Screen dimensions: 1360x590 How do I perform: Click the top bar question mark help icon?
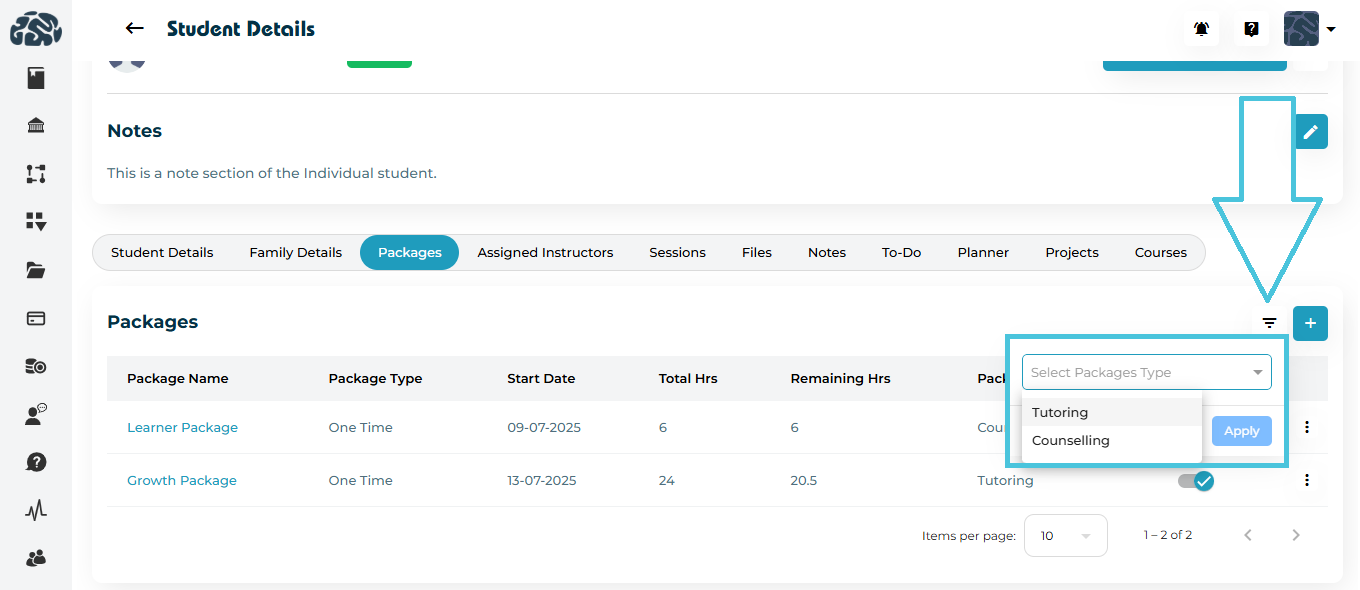point(1251,30)
